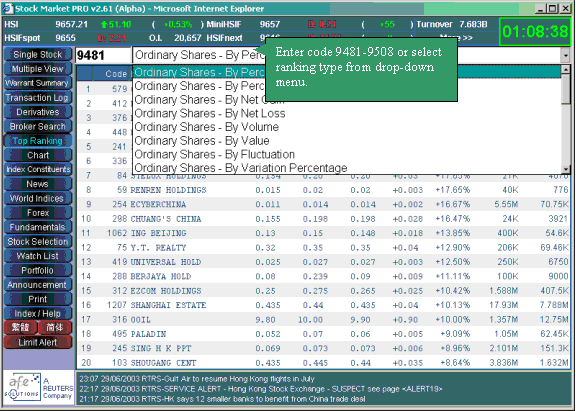The image size is (576, 411).
Task: Click the stock code input field 9481
Action: coord(103,55)
